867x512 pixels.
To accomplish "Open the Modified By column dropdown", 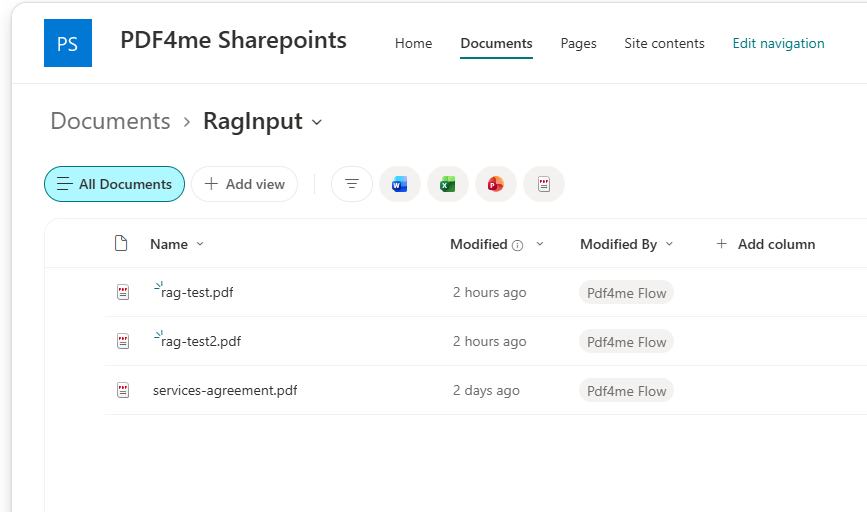I will [669, 244].
